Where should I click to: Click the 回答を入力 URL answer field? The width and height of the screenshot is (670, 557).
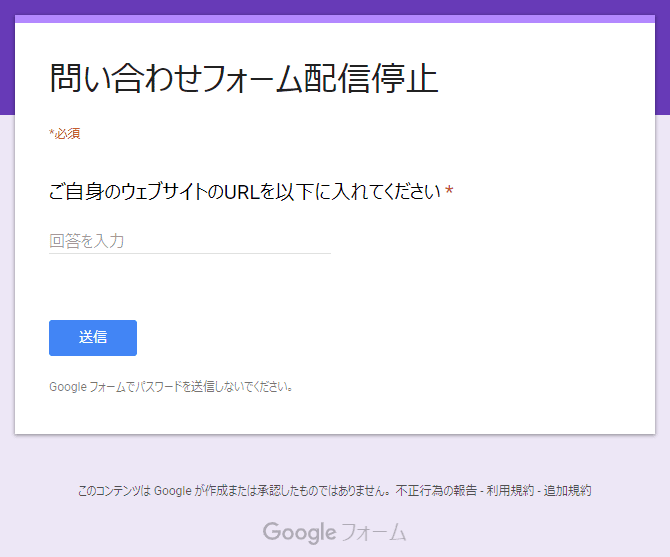click(190, 241)
